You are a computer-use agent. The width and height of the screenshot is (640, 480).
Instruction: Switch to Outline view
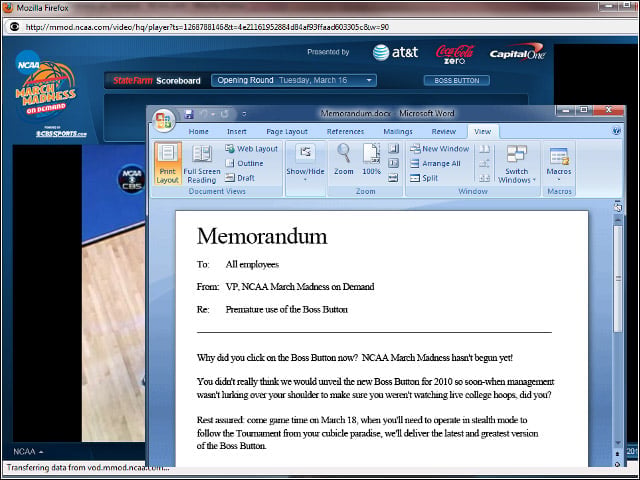pyautogui.click(x=244, y=163)
